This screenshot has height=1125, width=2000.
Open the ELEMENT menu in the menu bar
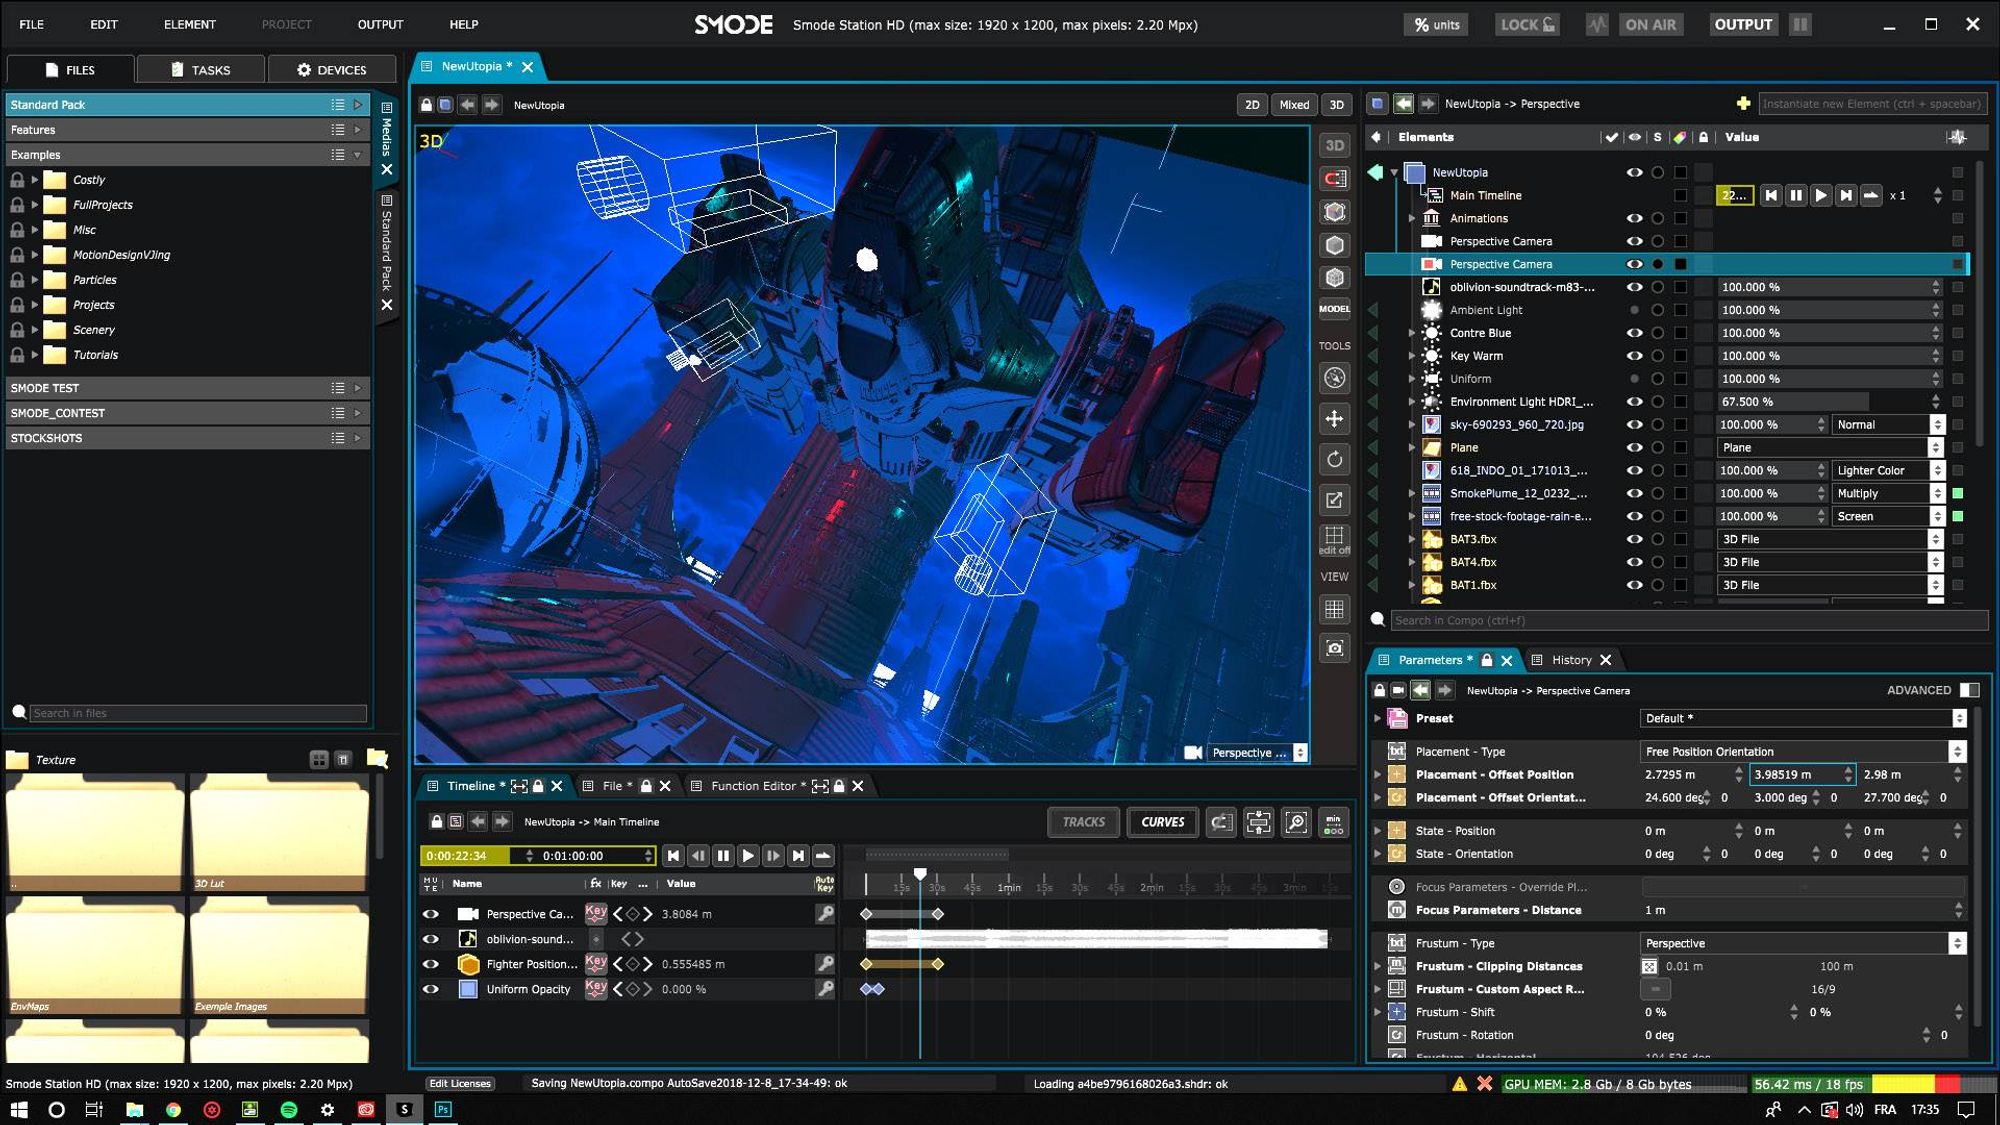click(190, 24)
